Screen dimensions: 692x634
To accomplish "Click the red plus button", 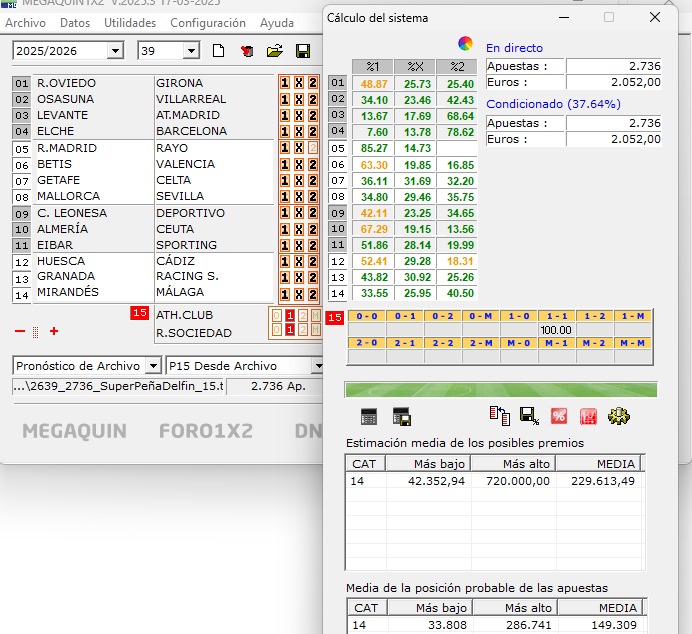I will coord(54,332).
